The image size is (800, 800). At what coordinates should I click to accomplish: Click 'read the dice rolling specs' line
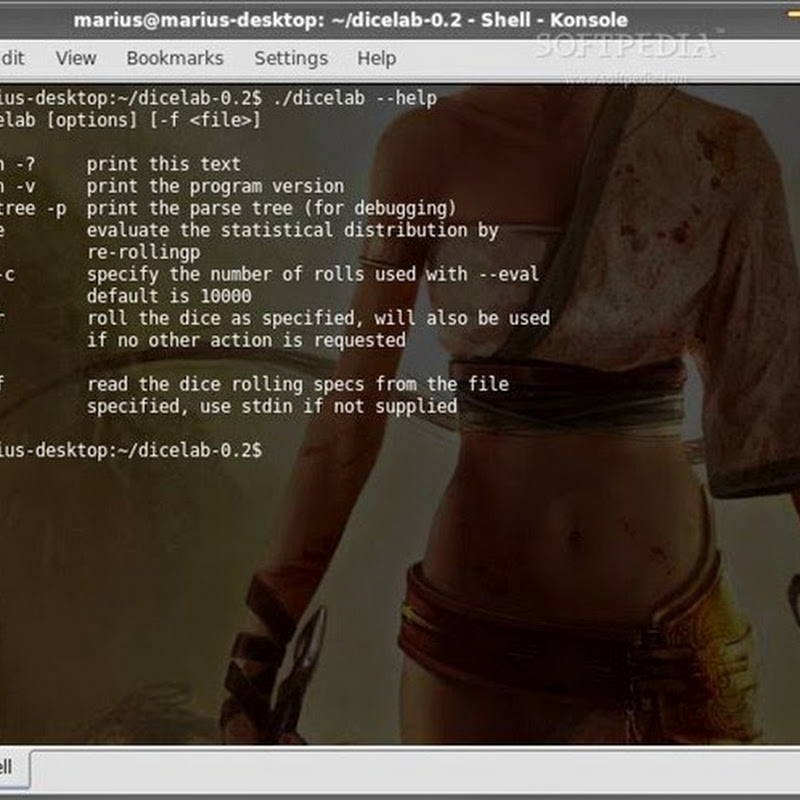pos(297,384)
